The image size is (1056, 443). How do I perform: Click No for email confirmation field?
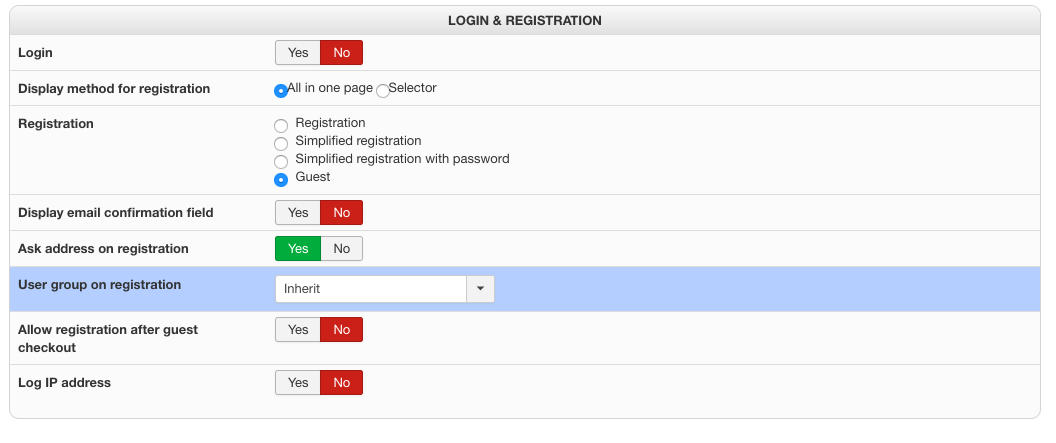(341, 213)
